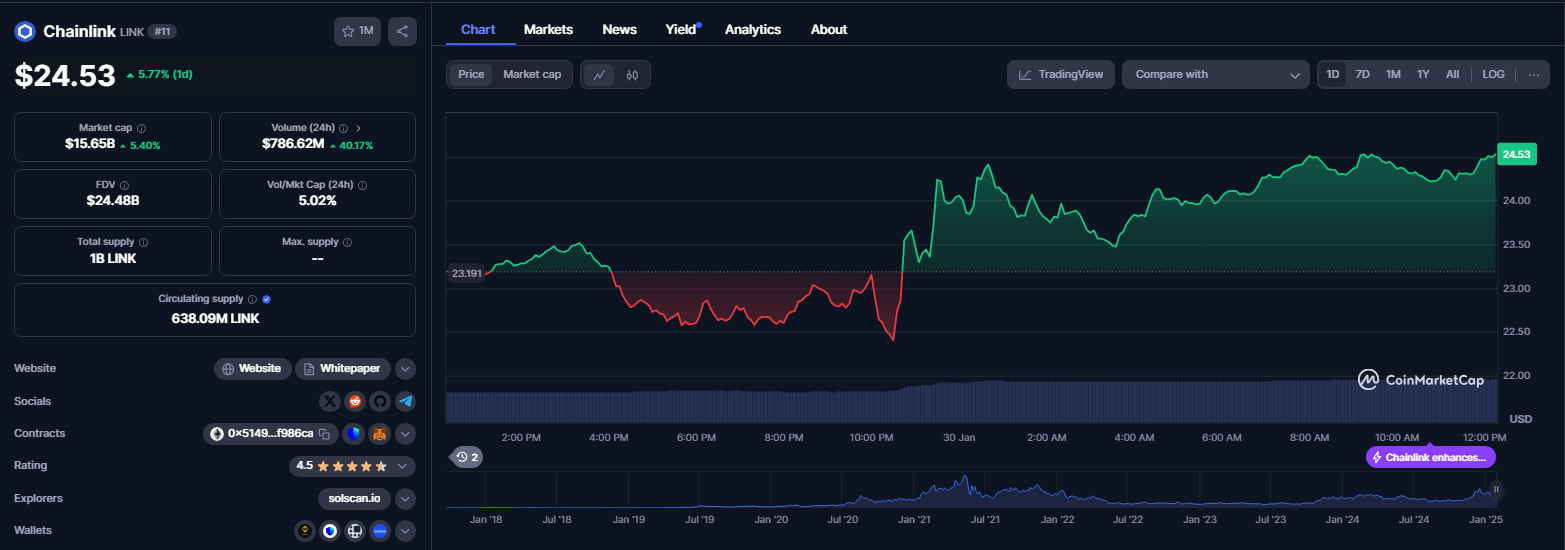This screenshot has width=1565, height=550.
Task: Set chart range to 7D
Action: (1362, 74)
